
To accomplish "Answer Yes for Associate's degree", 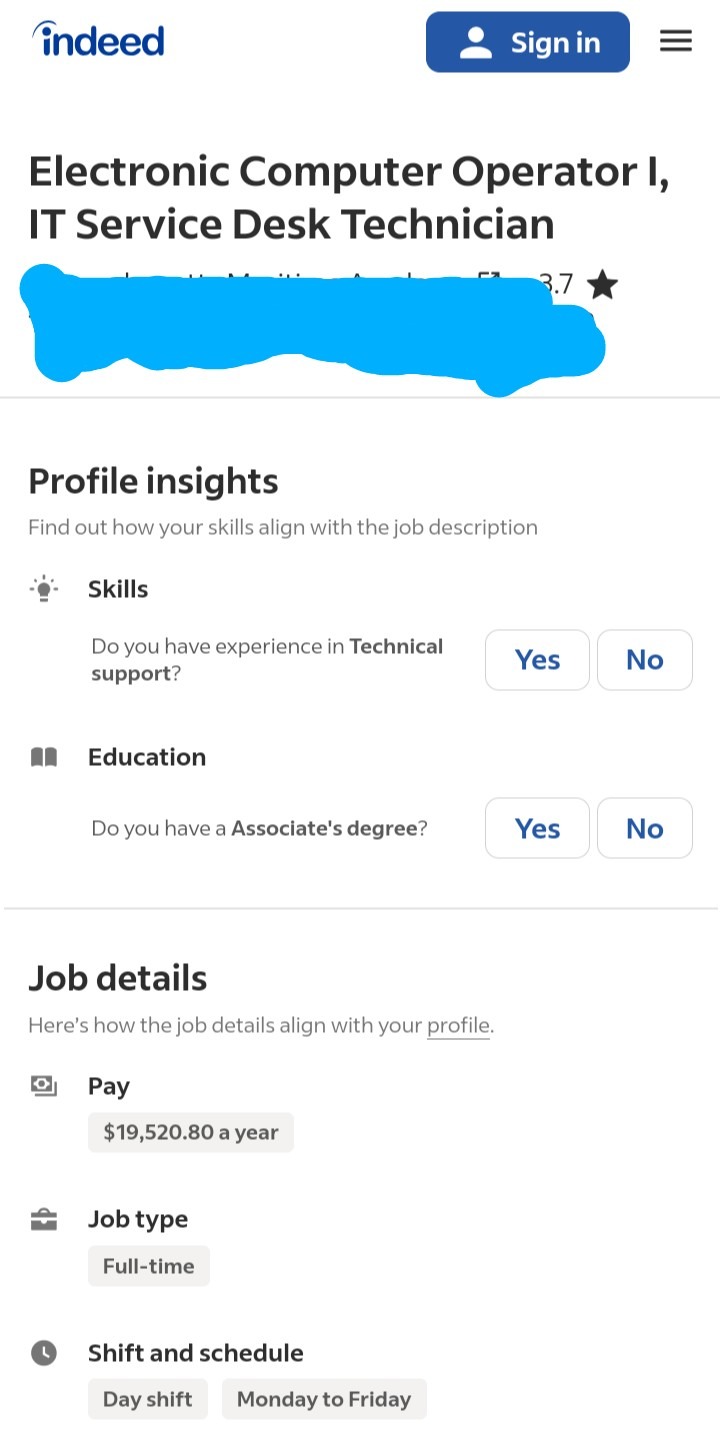I will tap(537, 828).
